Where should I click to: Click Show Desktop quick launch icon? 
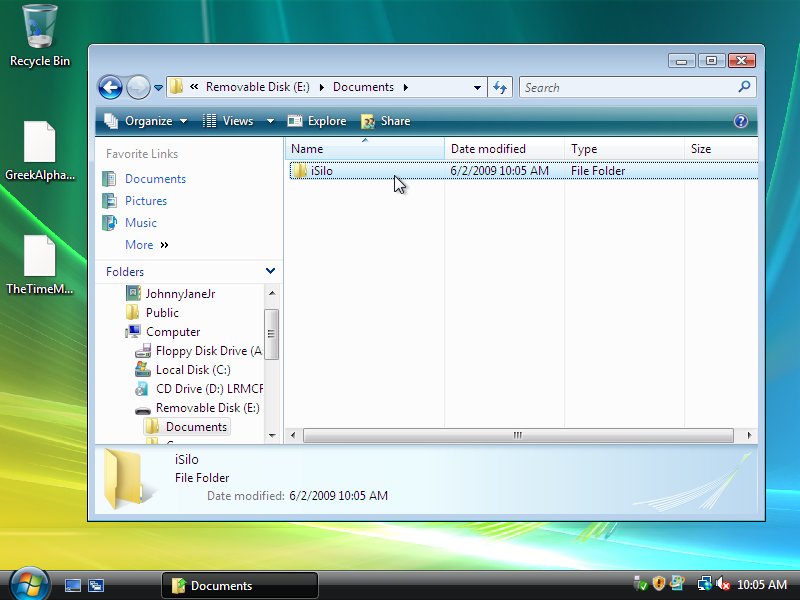point(73,585)
